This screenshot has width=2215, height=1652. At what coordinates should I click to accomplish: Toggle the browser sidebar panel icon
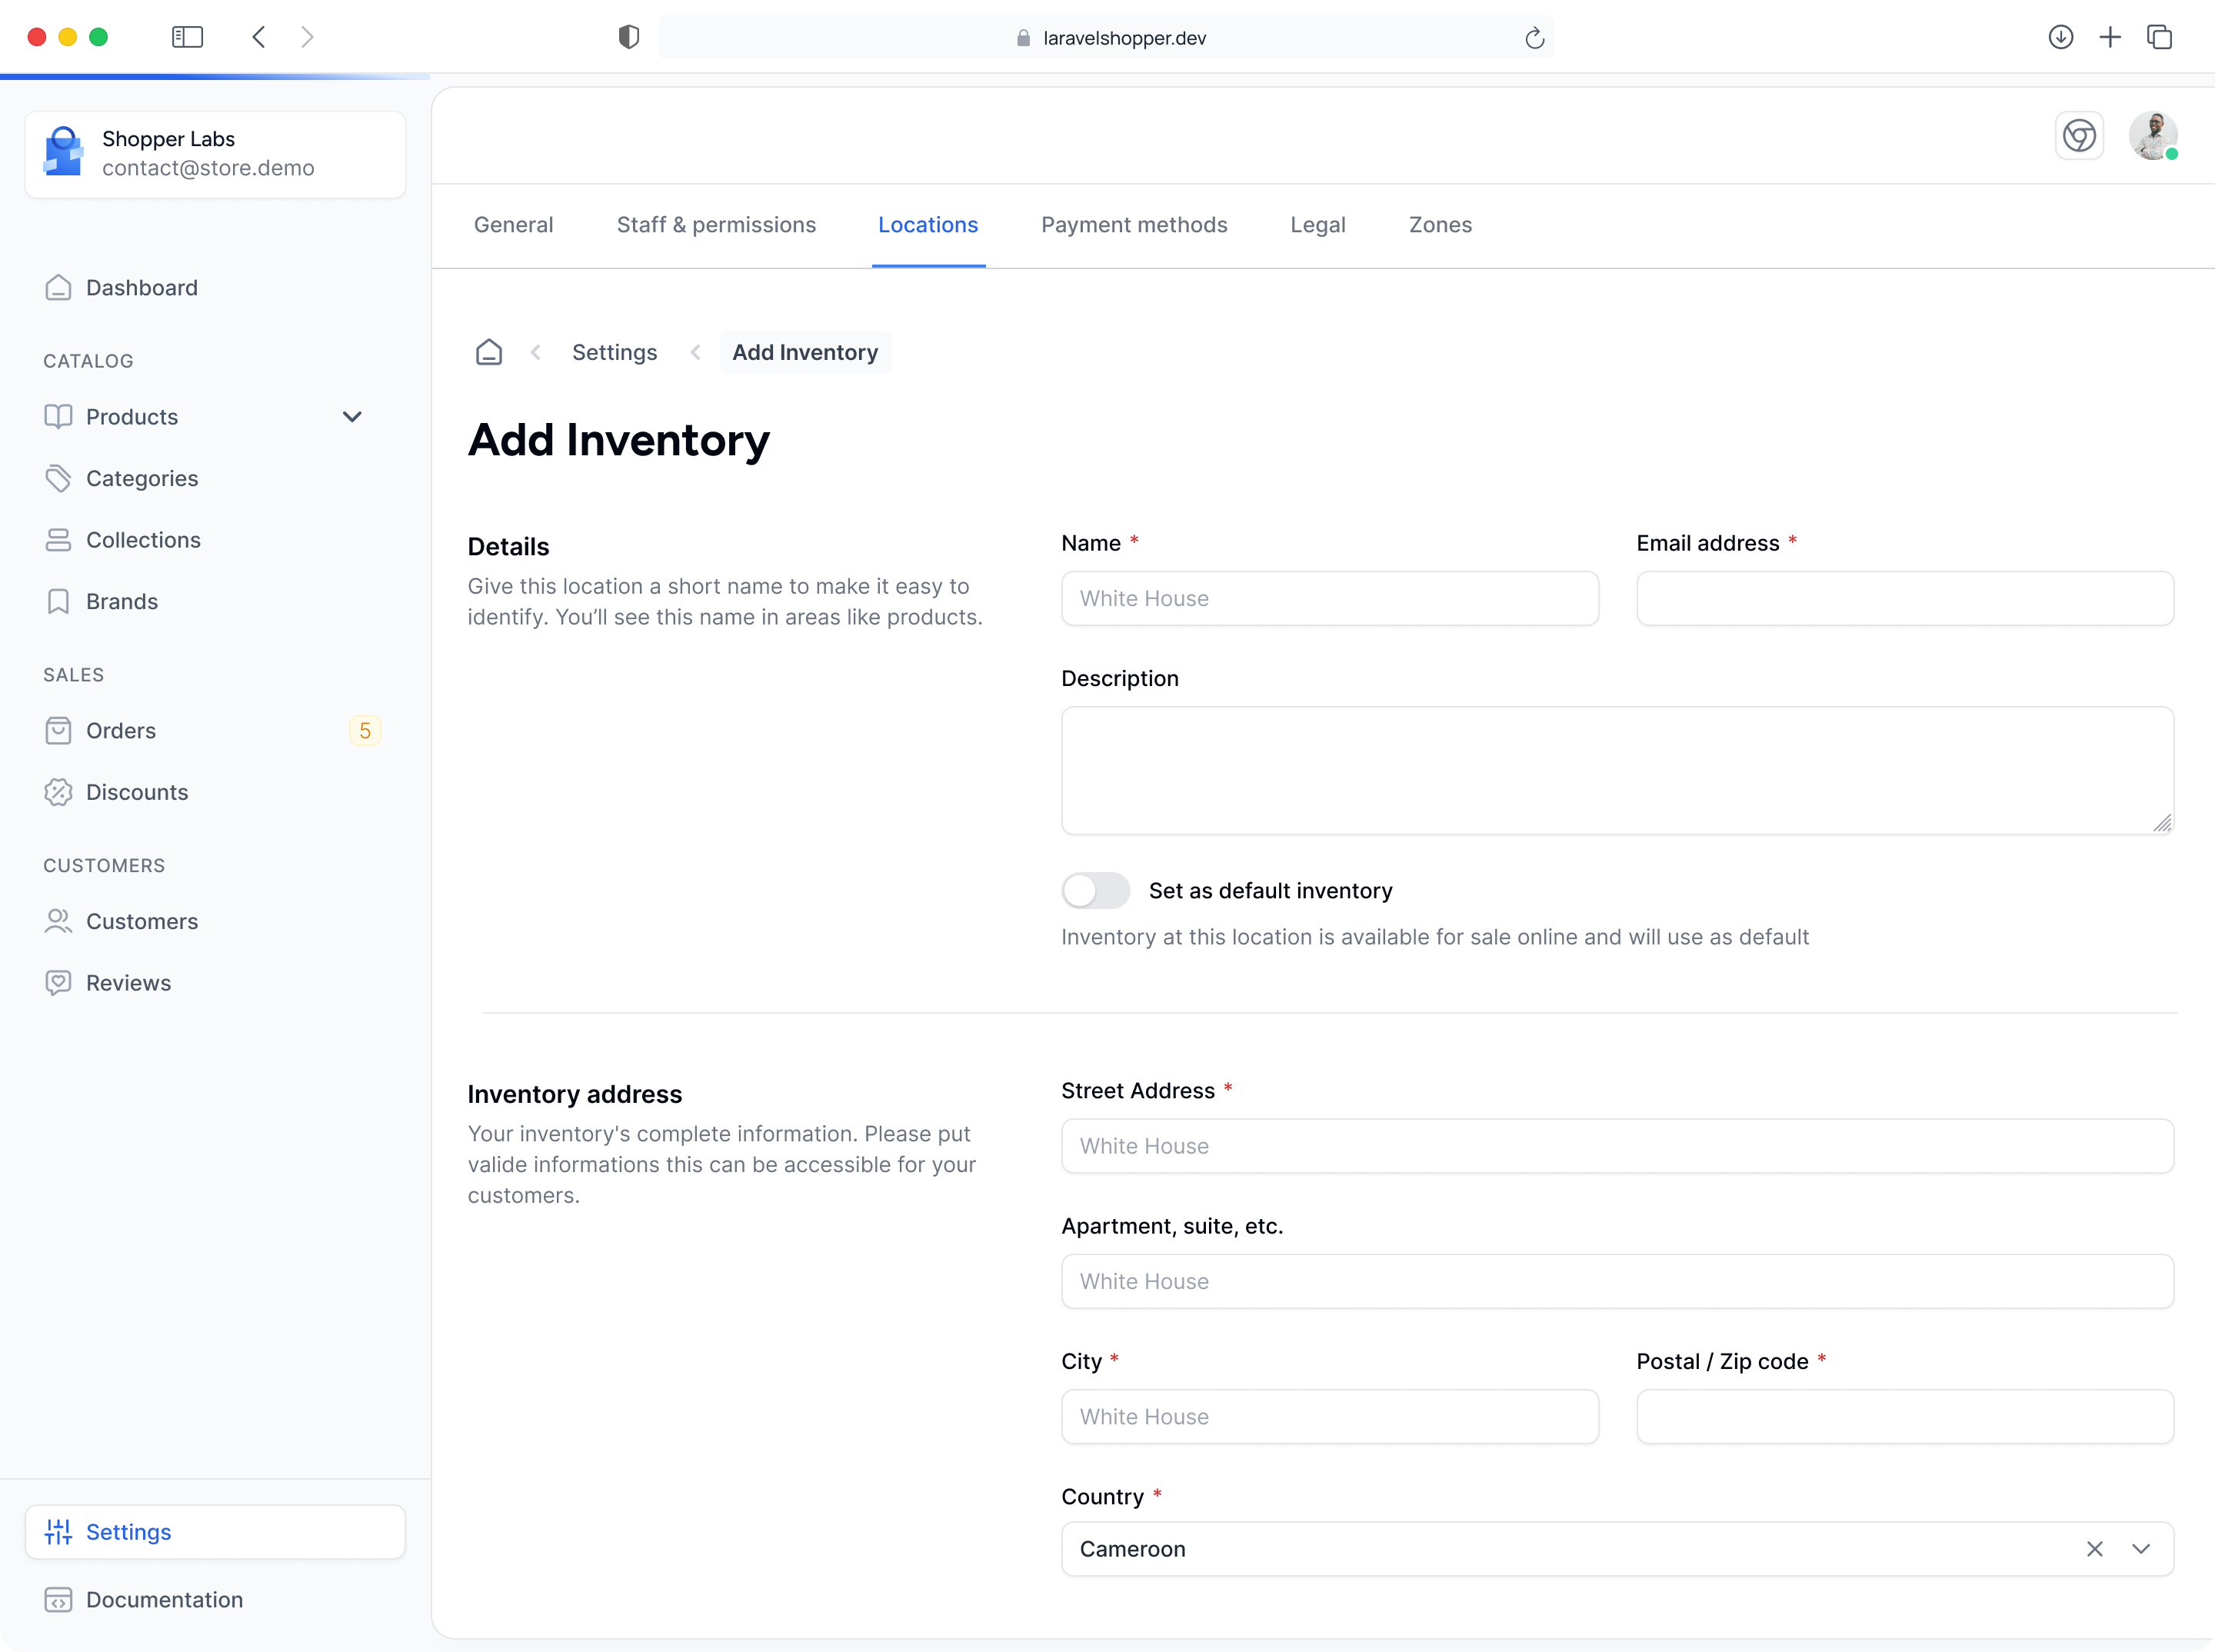pyautogui.click(x=187, y=38)
